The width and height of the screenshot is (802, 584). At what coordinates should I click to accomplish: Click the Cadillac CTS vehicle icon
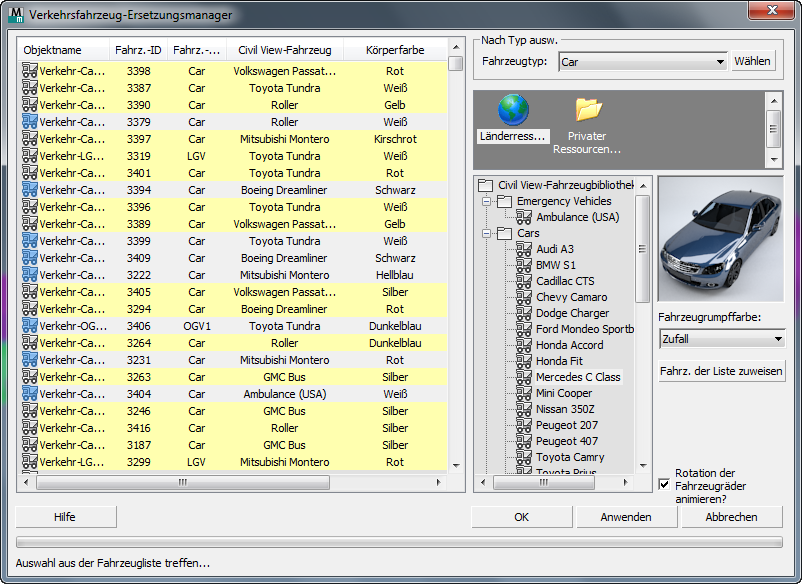(524, 281)
